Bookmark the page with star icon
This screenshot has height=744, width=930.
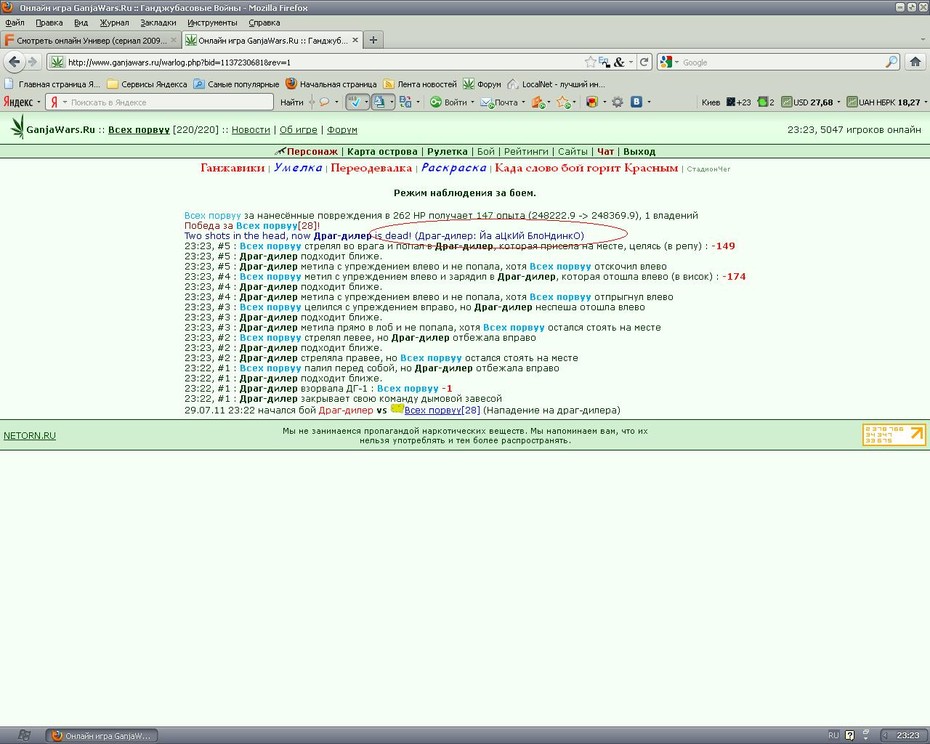pos(590,62)
